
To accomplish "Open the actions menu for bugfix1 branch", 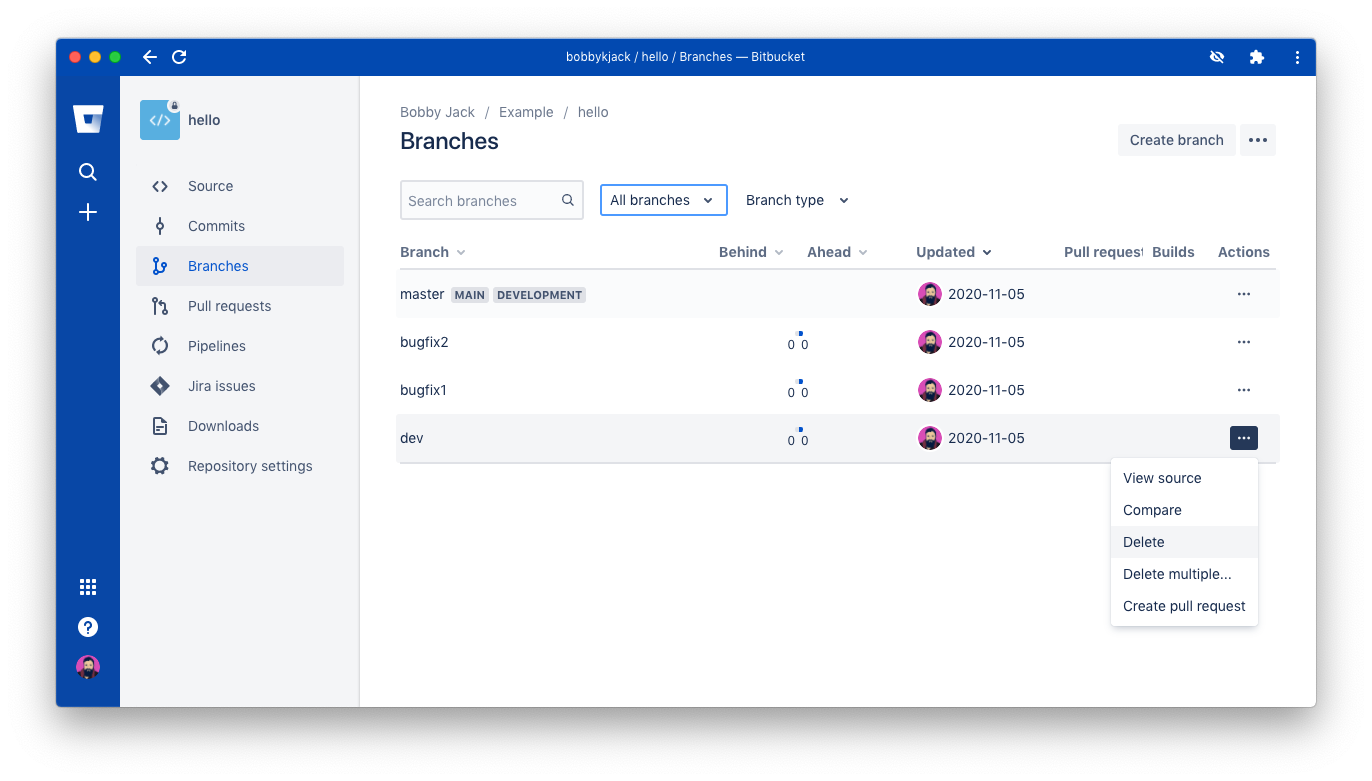I will pos(1243,389).
